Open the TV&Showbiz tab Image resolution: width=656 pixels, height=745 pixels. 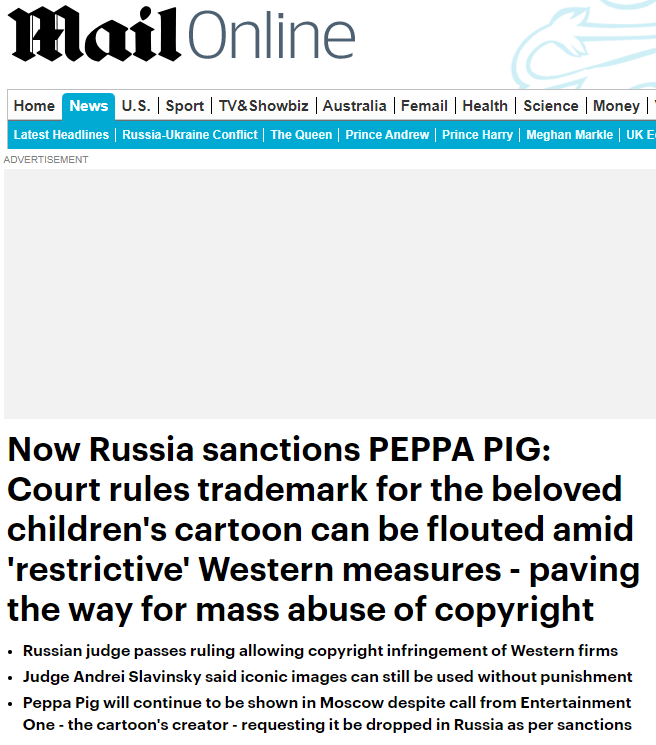(264, 106)
